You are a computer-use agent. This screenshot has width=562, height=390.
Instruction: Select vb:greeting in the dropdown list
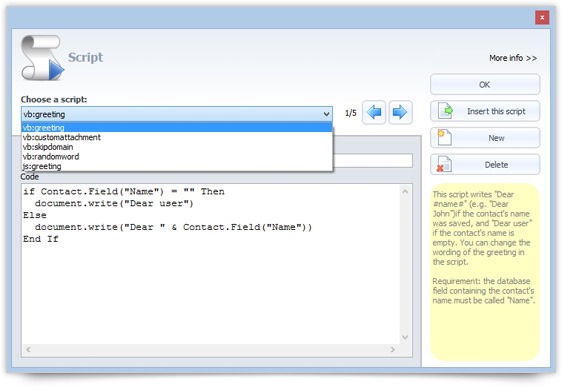177,127
